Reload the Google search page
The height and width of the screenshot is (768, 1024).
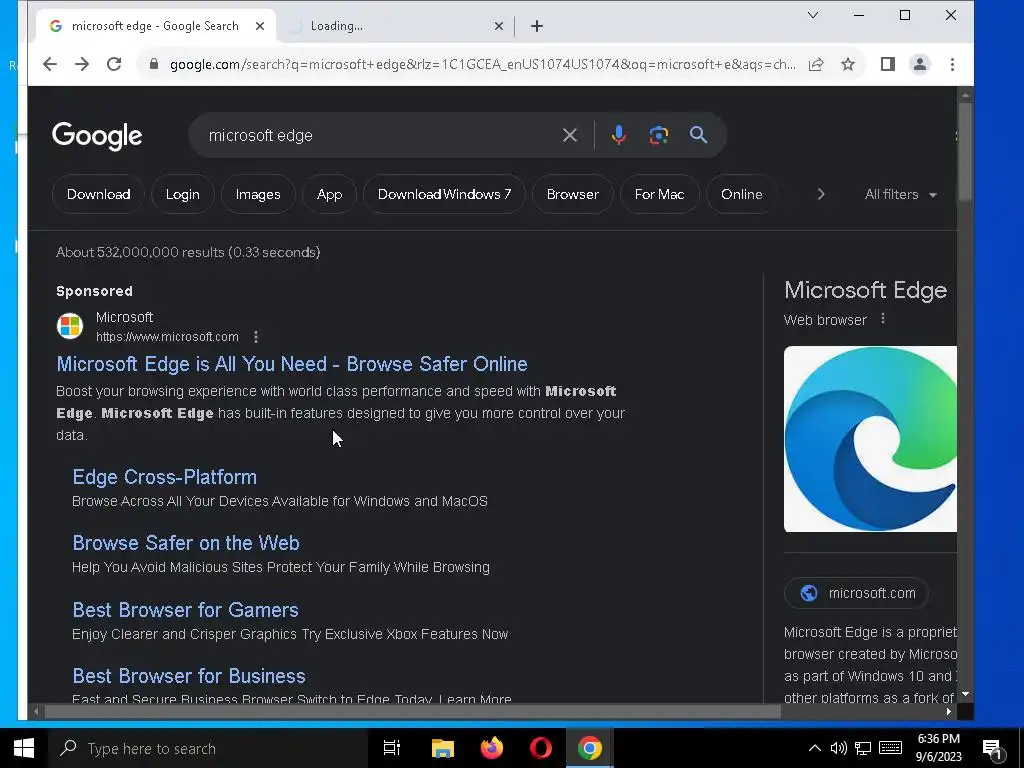coord(114,64)
